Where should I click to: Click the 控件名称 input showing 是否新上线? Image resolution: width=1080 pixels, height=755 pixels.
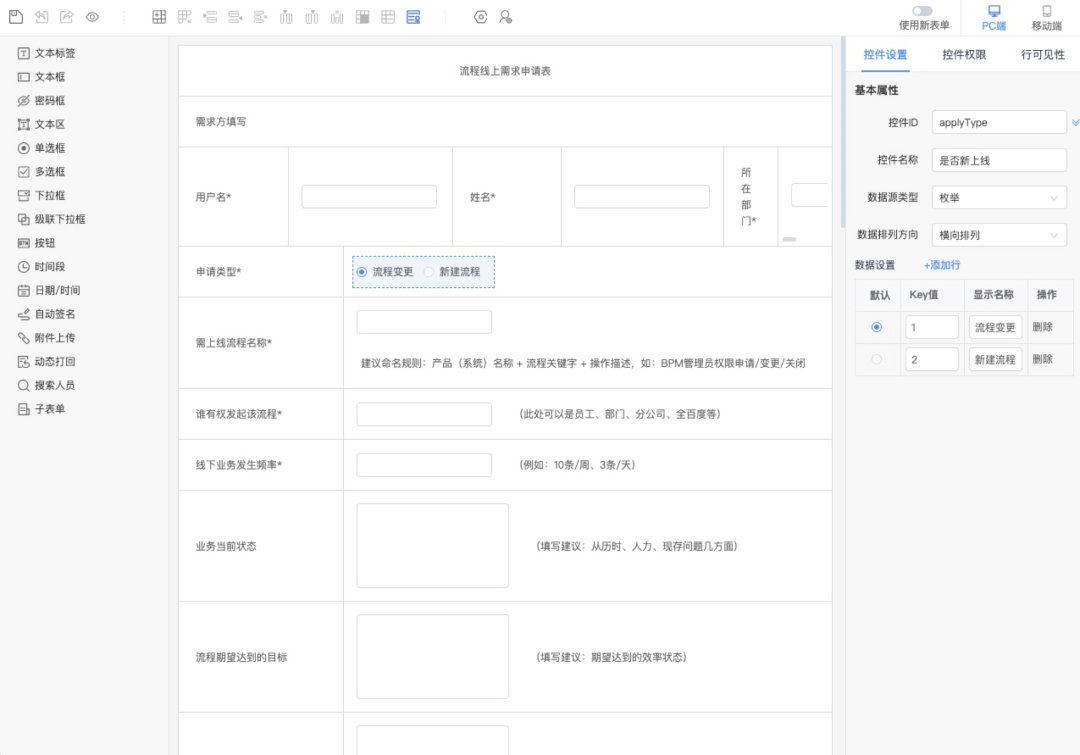[x=999, y=160]
